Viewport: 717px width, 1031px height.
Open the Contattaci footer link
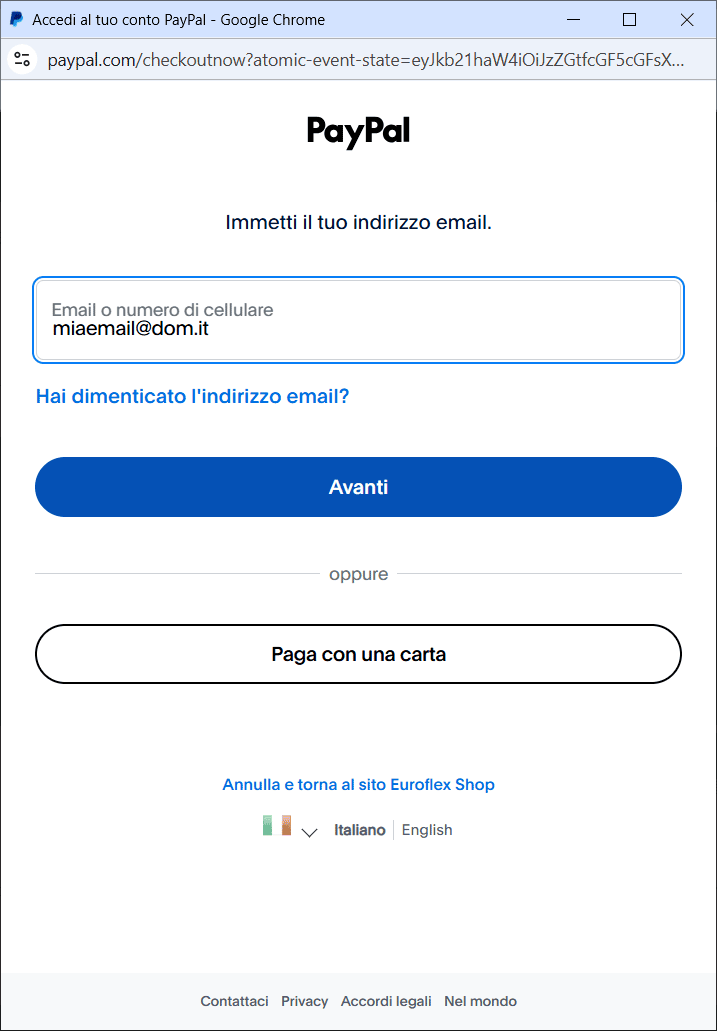(x=234, y=1001)
